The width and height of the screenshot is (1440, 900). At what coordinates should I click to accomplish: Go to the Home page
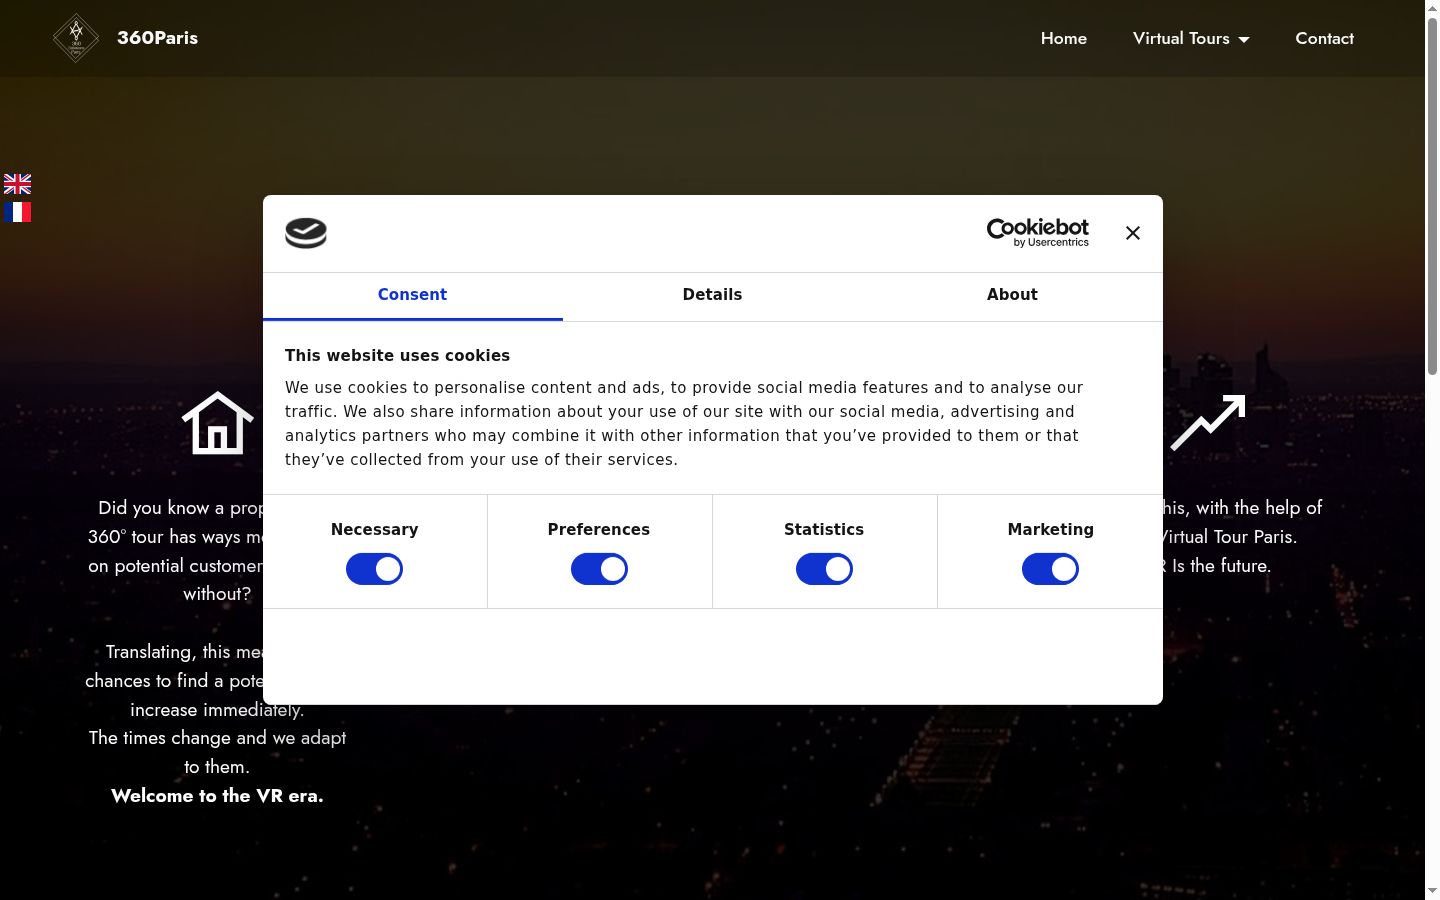click(x=1064, y=38)
